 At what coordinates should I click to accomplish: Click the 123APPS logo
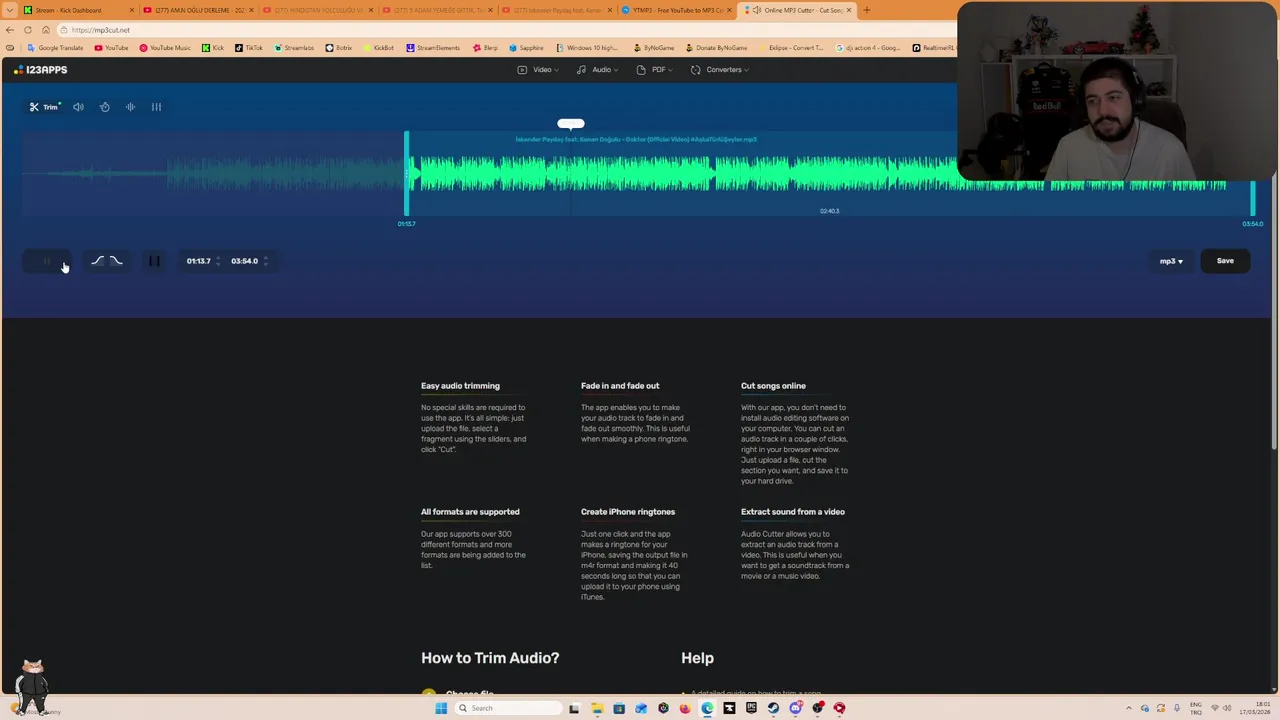click(x=41, y=70)
